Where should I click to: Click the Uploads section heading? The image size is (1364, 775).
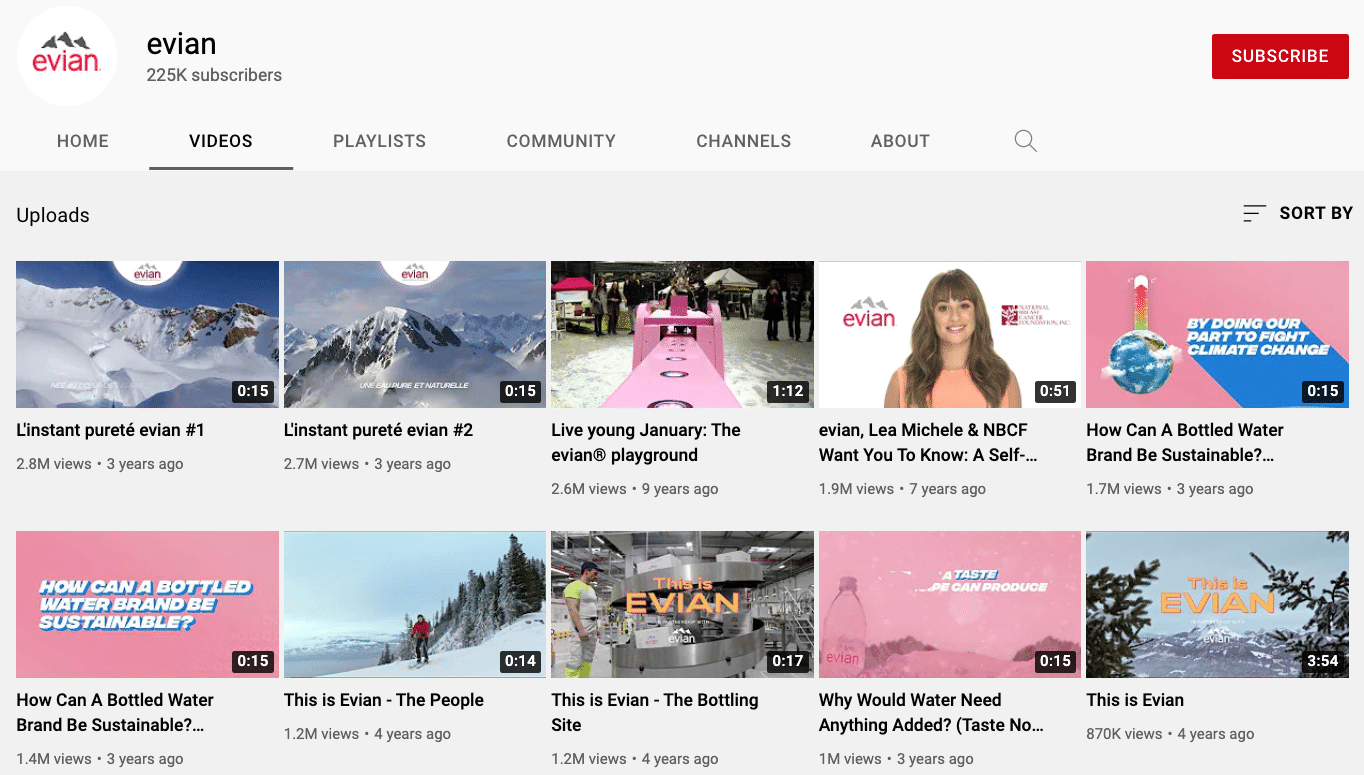pyautogui.click(x=53, y=215)
